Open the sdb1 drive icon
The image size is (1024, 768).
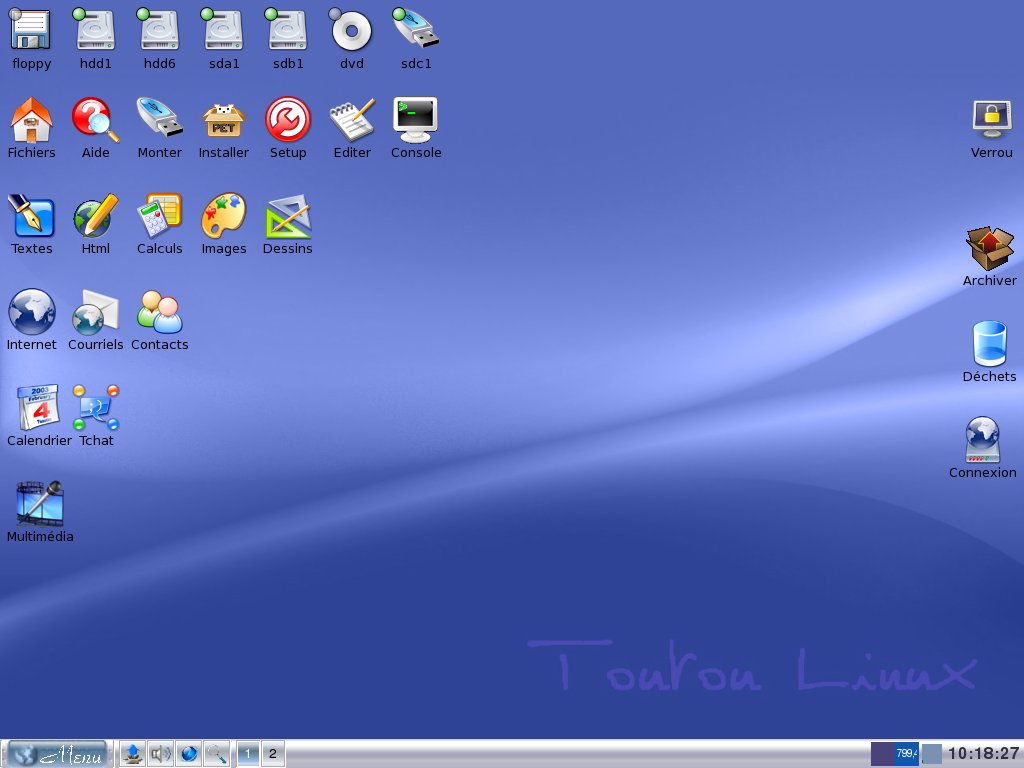click(287, 30)
